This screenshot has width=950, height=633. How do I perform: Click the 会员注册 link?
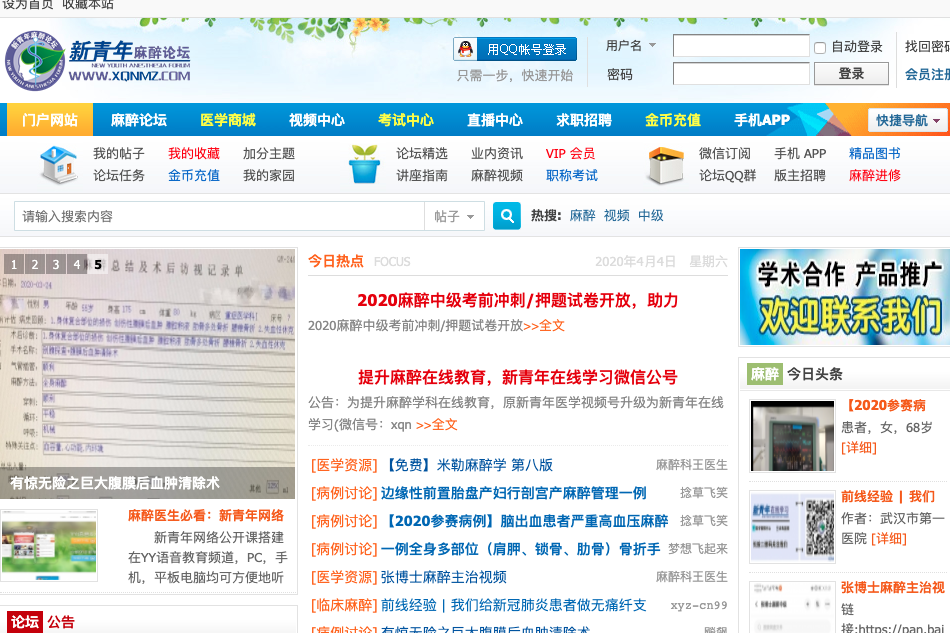point(927,74)
